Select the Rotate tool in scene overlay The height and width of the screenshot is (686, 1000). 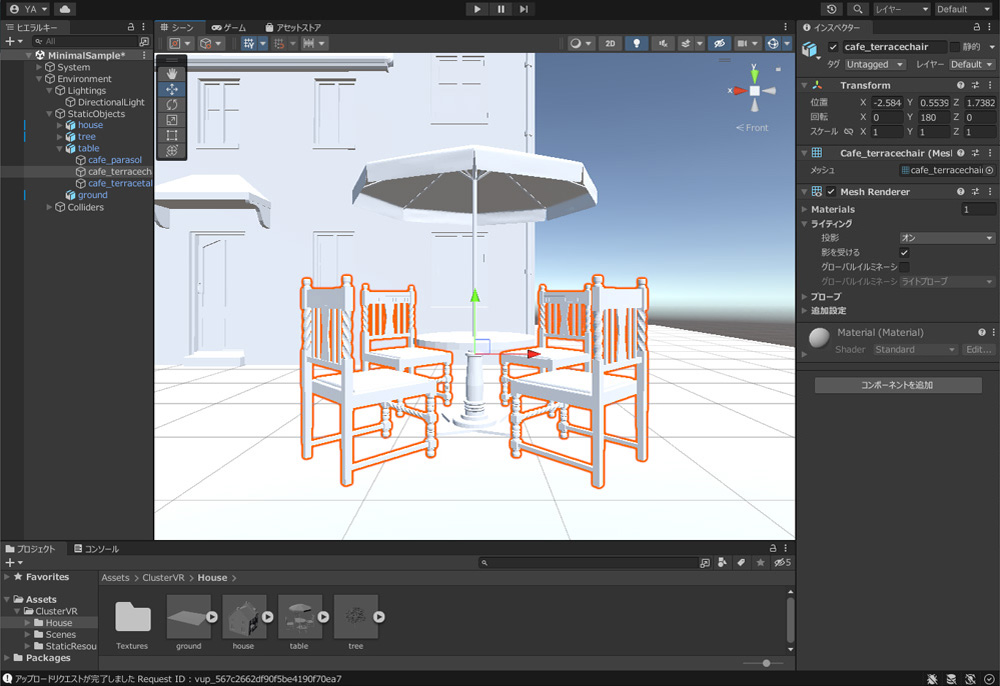(x=172, y=104)
